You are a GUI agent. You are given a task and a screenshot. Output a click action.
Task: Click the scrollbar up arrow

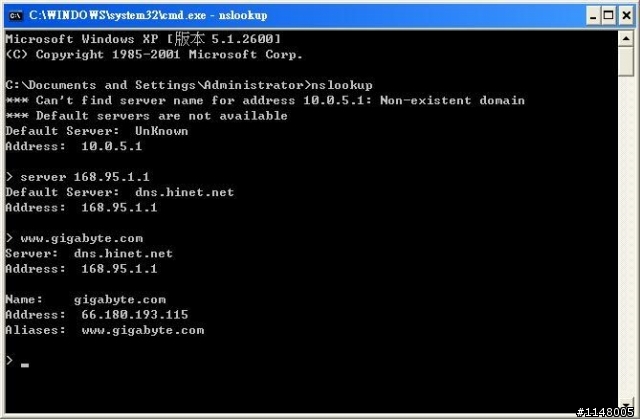[x=625, y=38]
